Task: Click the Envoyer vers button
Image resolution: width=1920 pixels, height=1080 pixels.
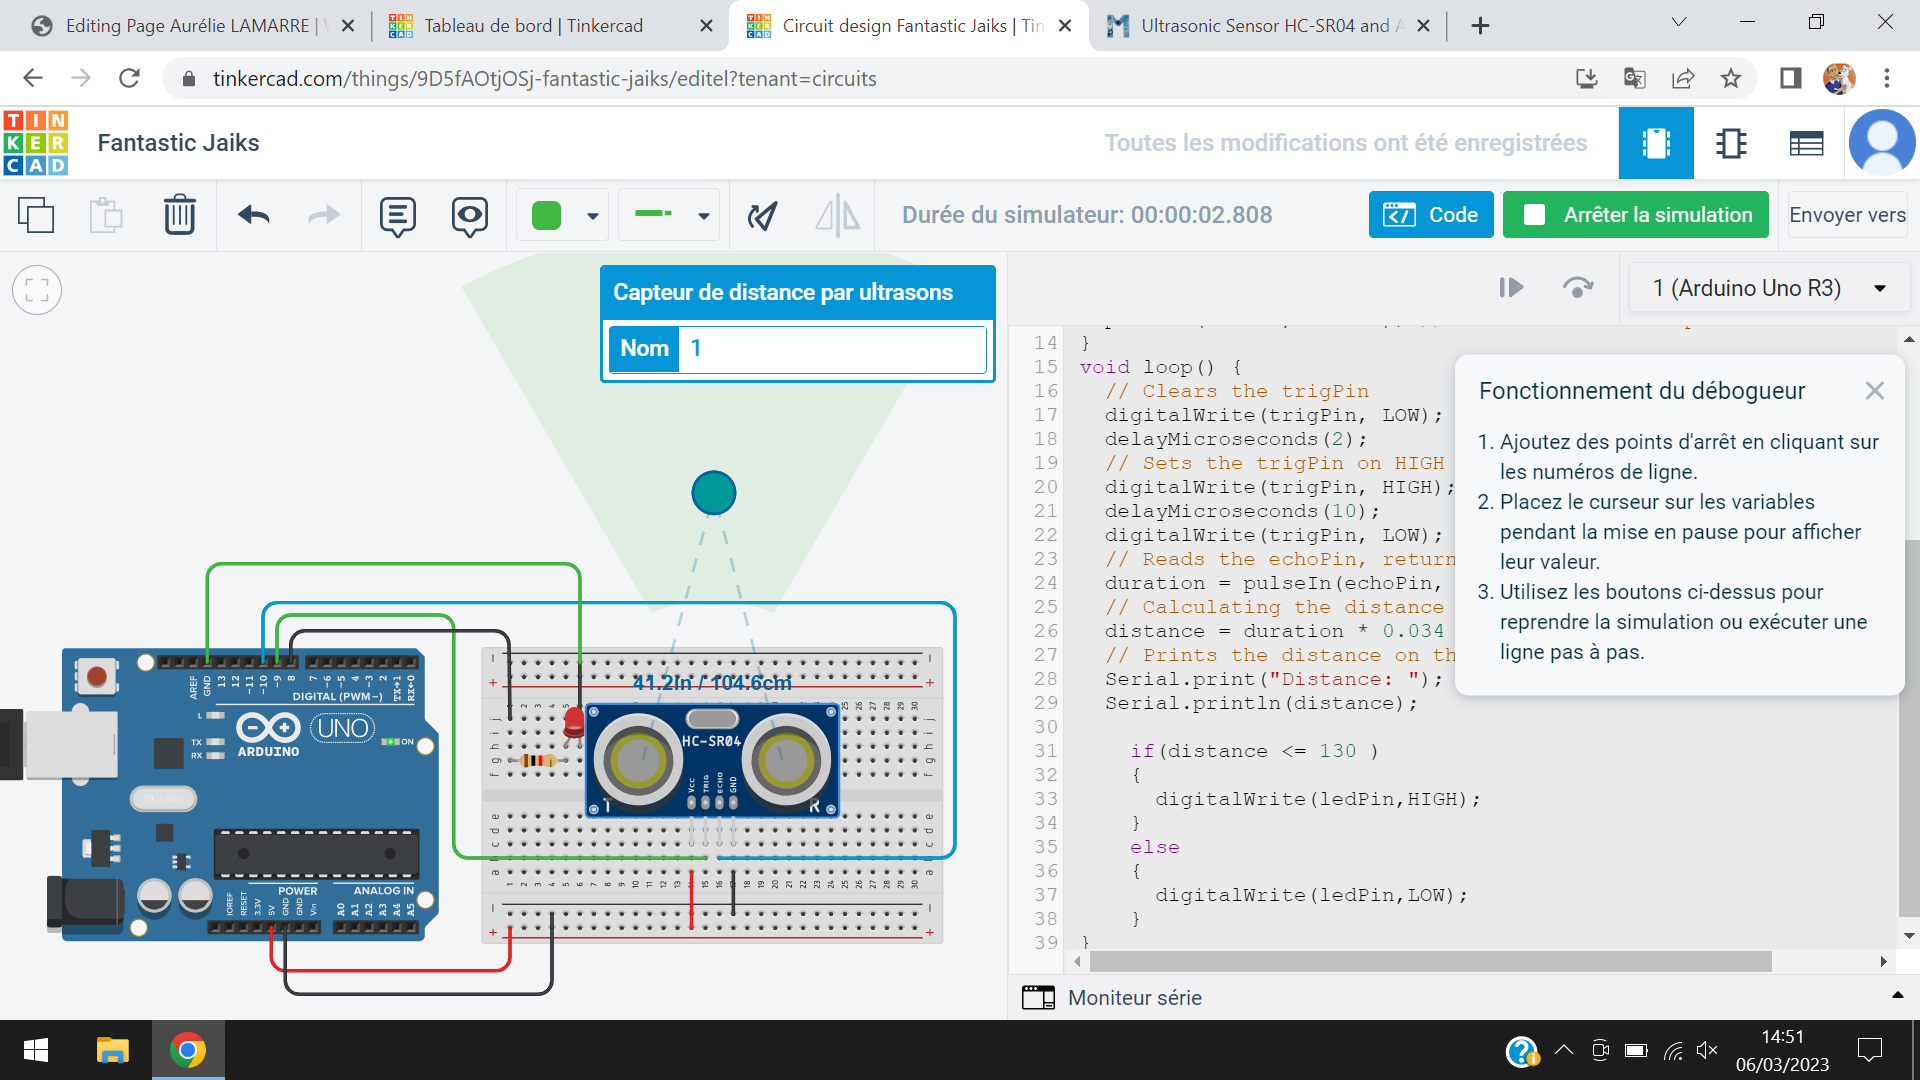Action: coord(1847,215)
